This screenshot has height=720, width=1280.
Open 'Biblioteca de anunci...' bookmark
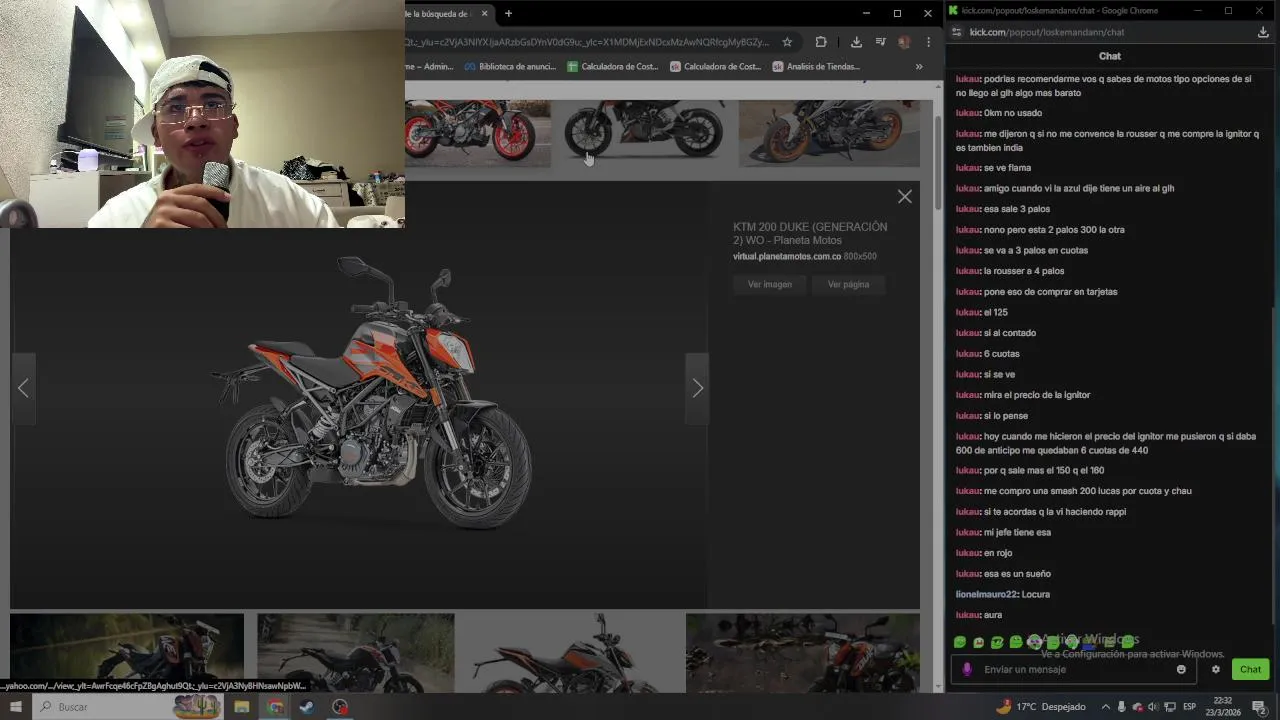pos(509,67)
